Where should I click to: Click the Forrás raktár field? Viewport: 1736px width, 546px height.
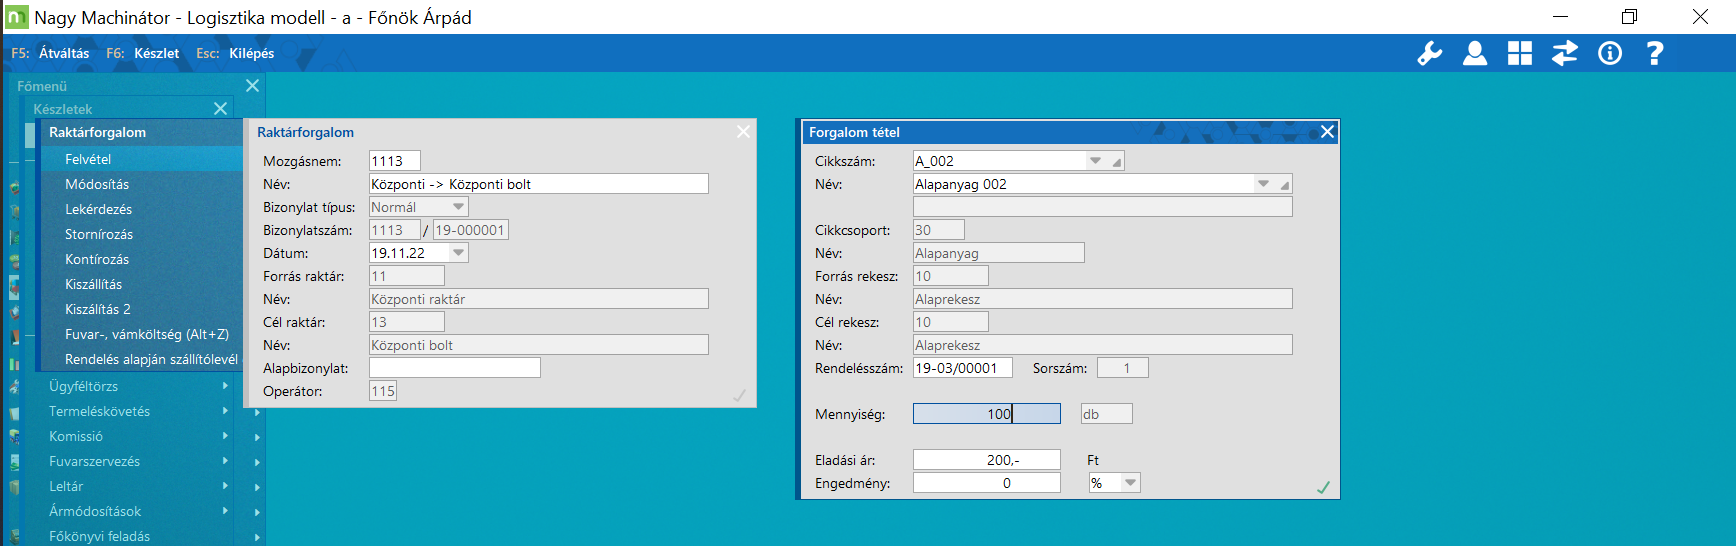pyautogui.click(x=407, y=276)
